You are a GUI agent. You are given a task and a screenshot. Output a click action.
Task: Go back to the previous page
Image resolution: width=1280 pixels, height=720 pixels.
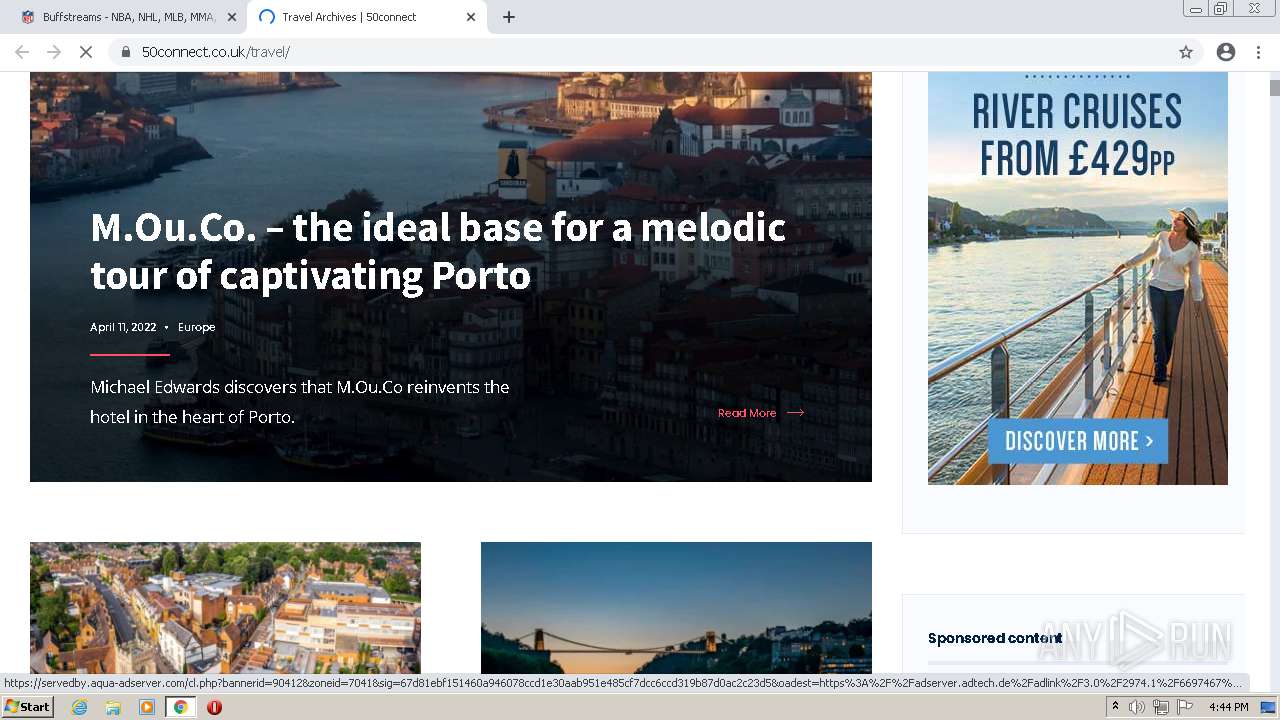pyautogui.click(x=22, y=52)
